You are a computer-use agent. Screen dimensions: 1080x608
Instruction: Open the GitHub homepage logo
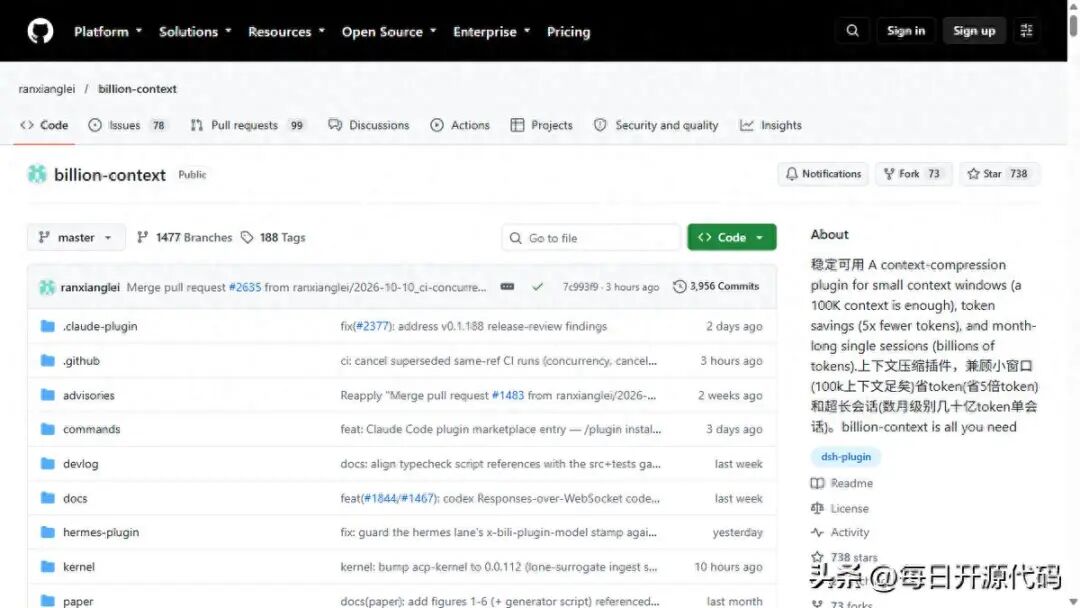[40, 31]
